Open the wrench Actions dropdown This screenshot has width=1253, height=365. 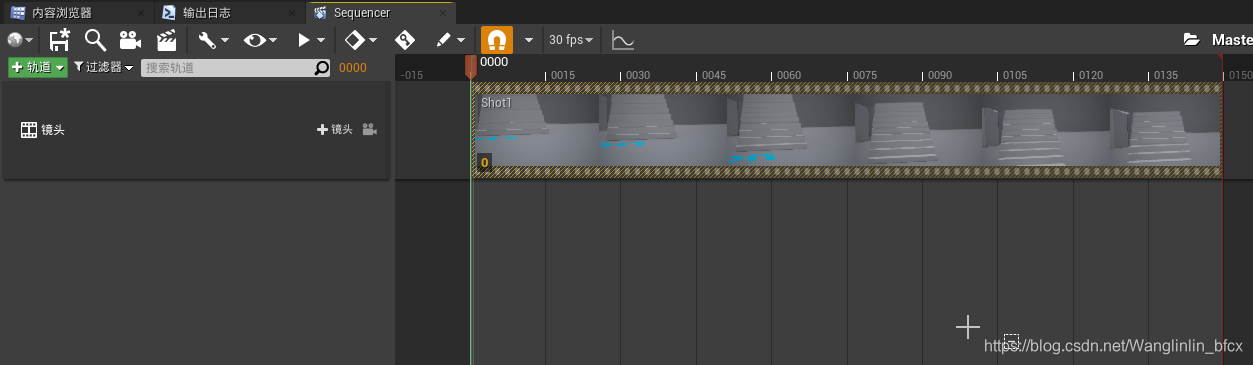coord(213,40)
